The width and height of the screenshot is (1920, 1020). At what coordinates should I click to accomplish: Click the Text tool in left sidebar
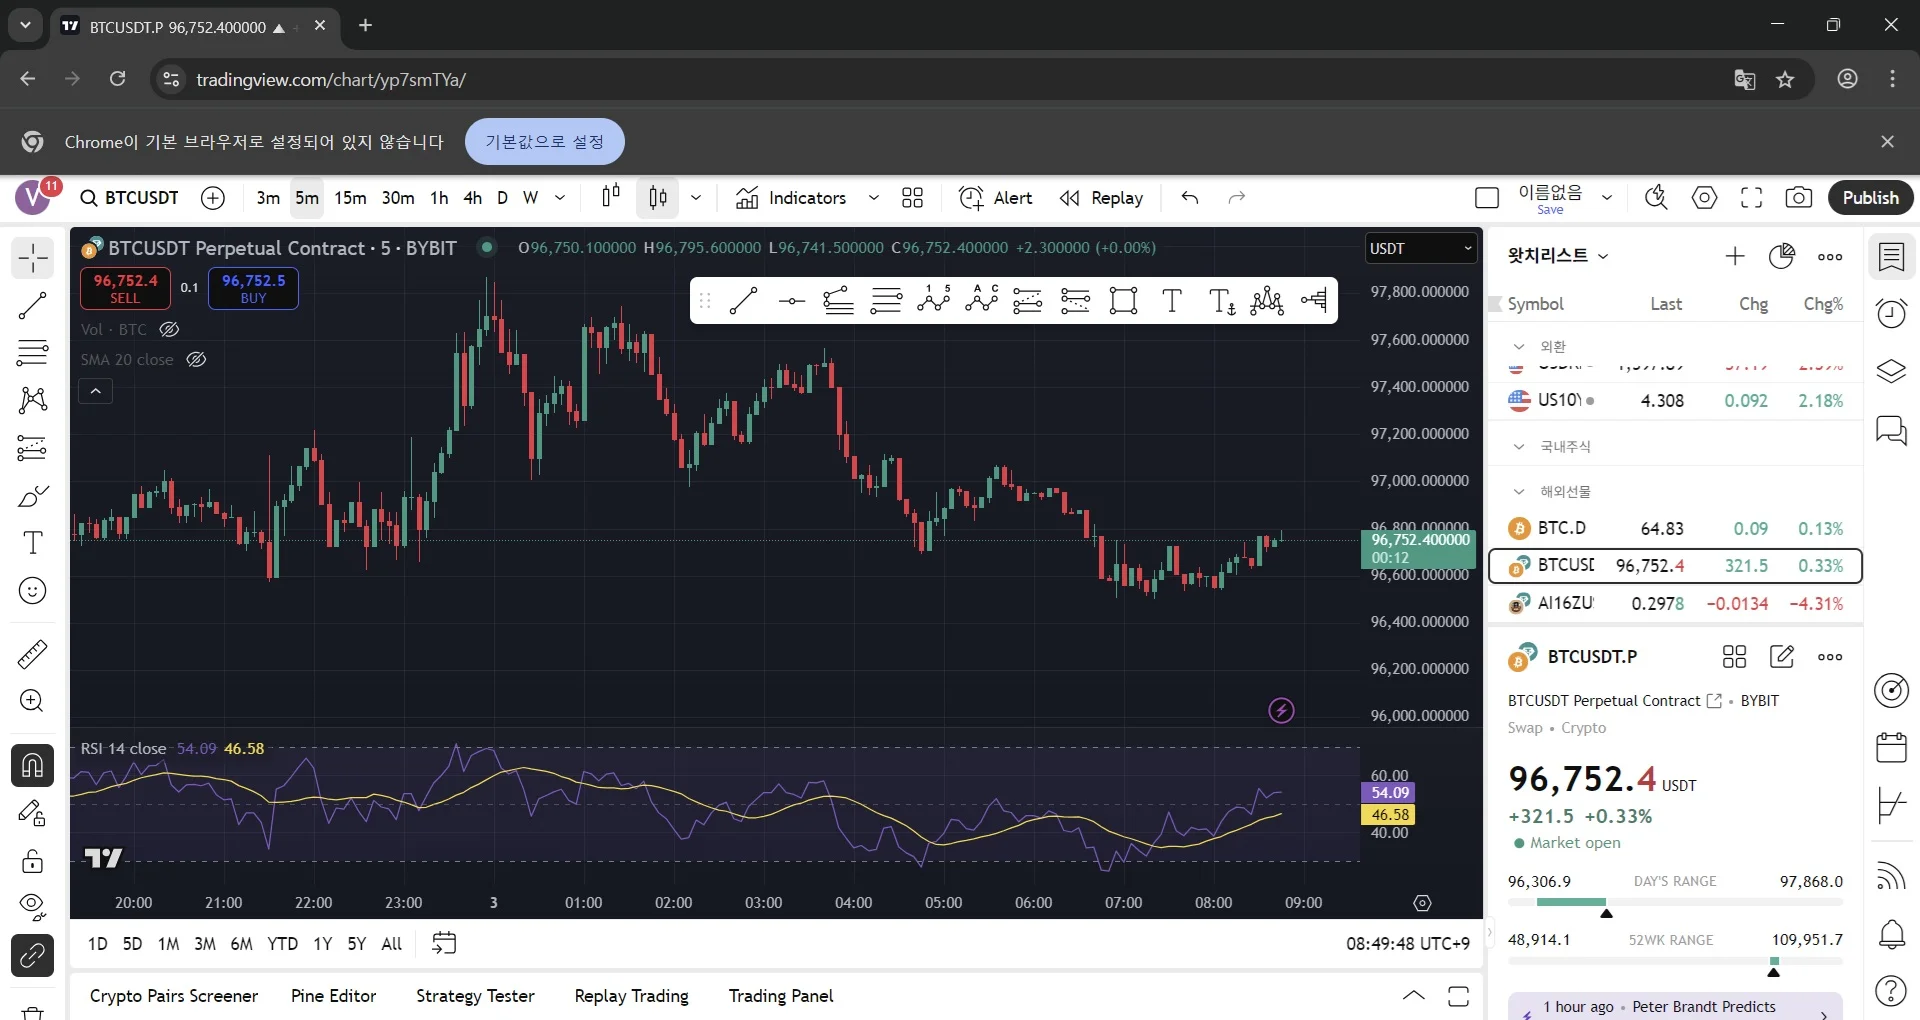[x=33, y=543]
